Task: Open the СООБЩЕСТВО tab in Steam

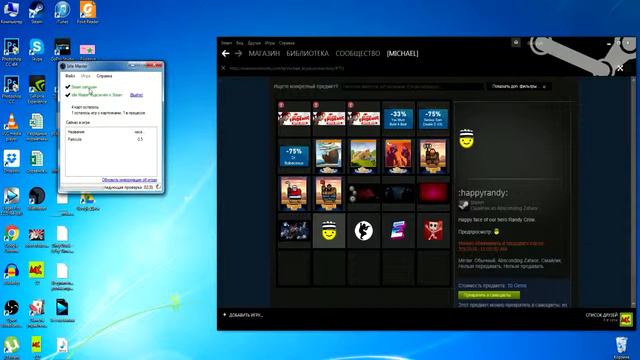Action: (x=358, y=53)
